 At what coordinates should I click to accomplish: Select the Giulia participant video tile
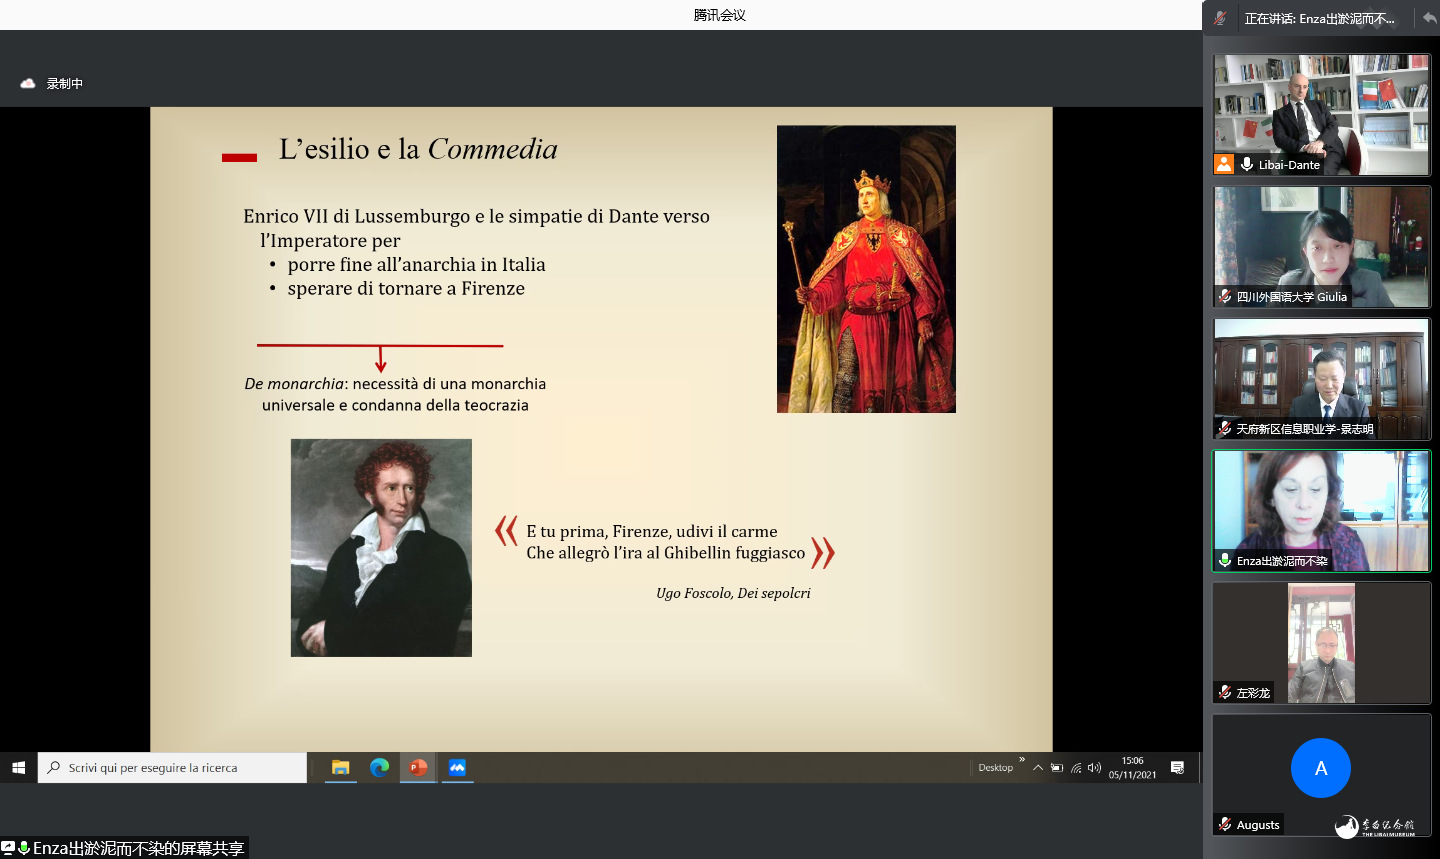pyautogui.click(x=1321, y=245)
